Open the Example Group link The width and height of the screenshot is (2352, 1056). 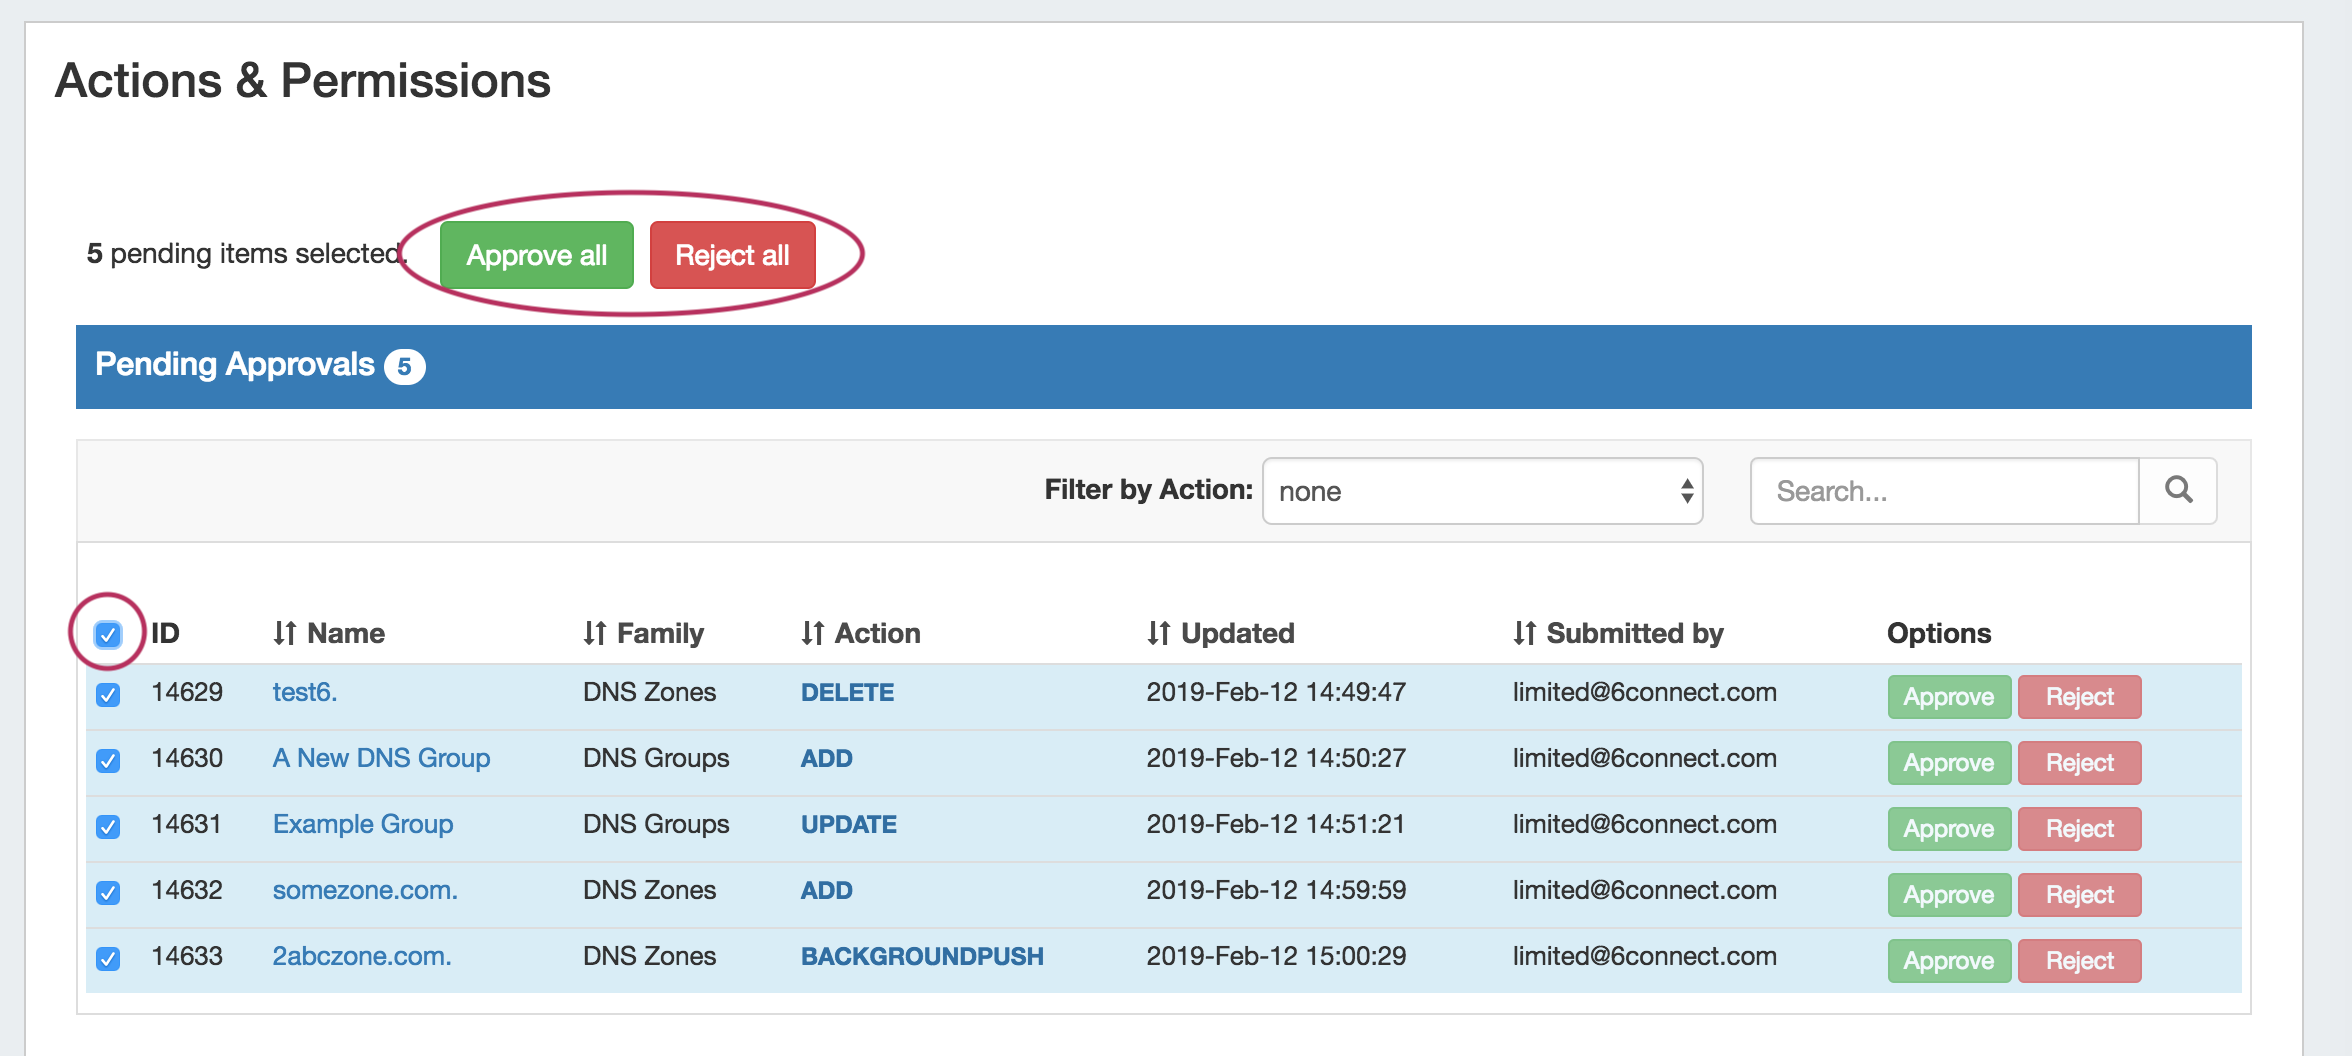363,824
